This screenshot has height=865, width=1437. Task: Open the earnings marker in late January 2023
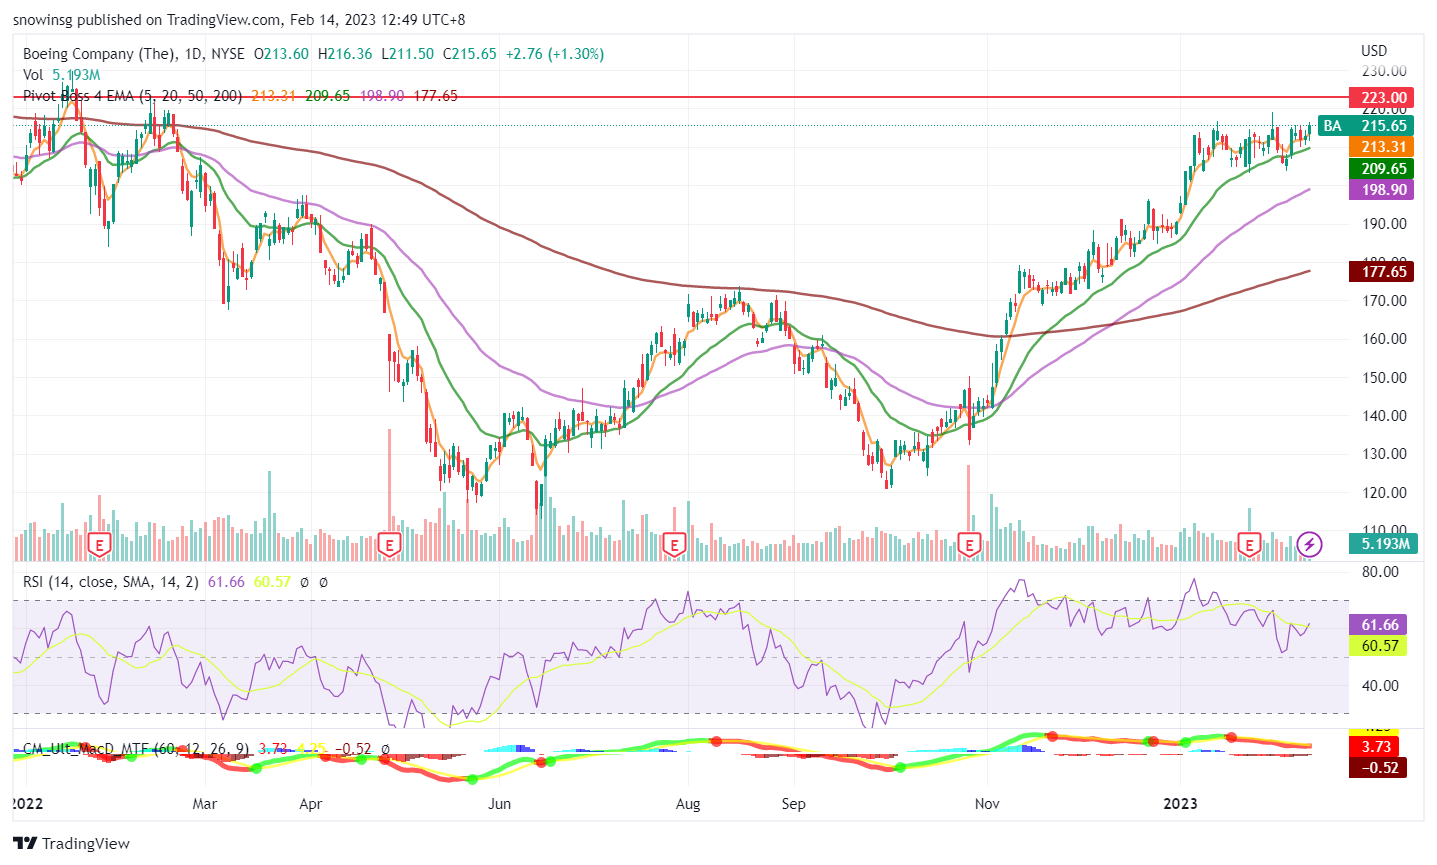coord(1249,545)
